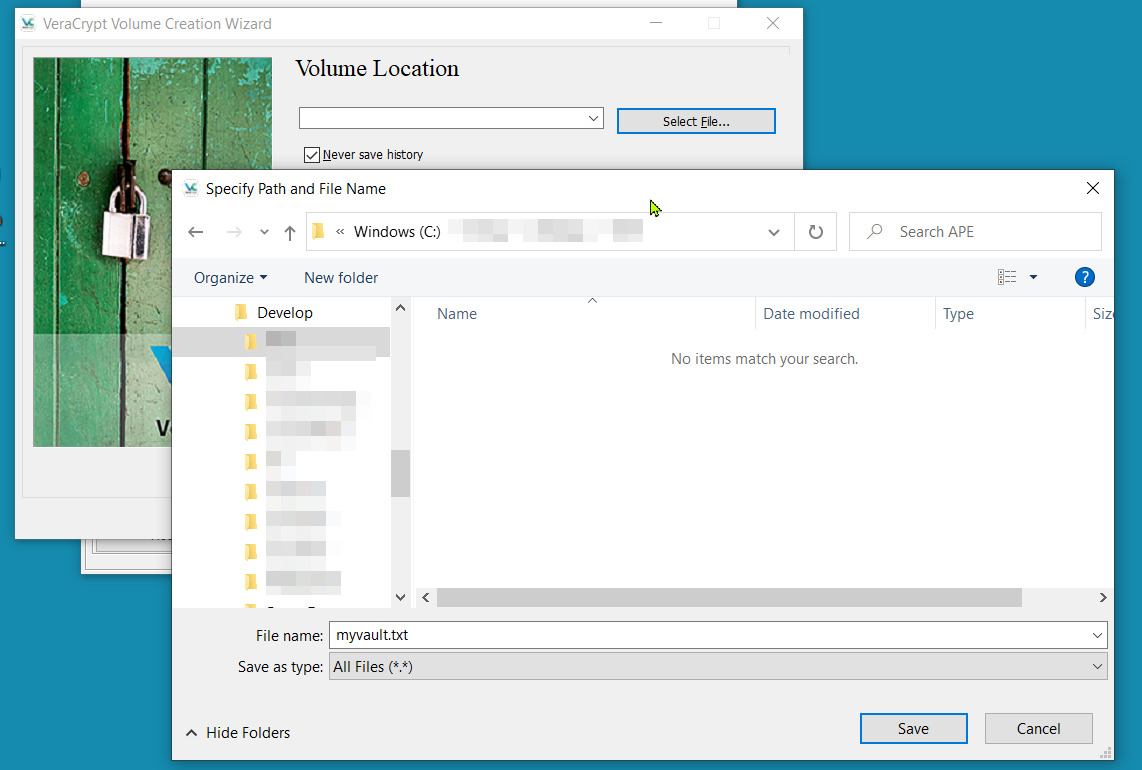Open recent locations chevron next to forward arrow
Image resolution: width=1142 pixels, height=770 pixels.
click(264, 232)
